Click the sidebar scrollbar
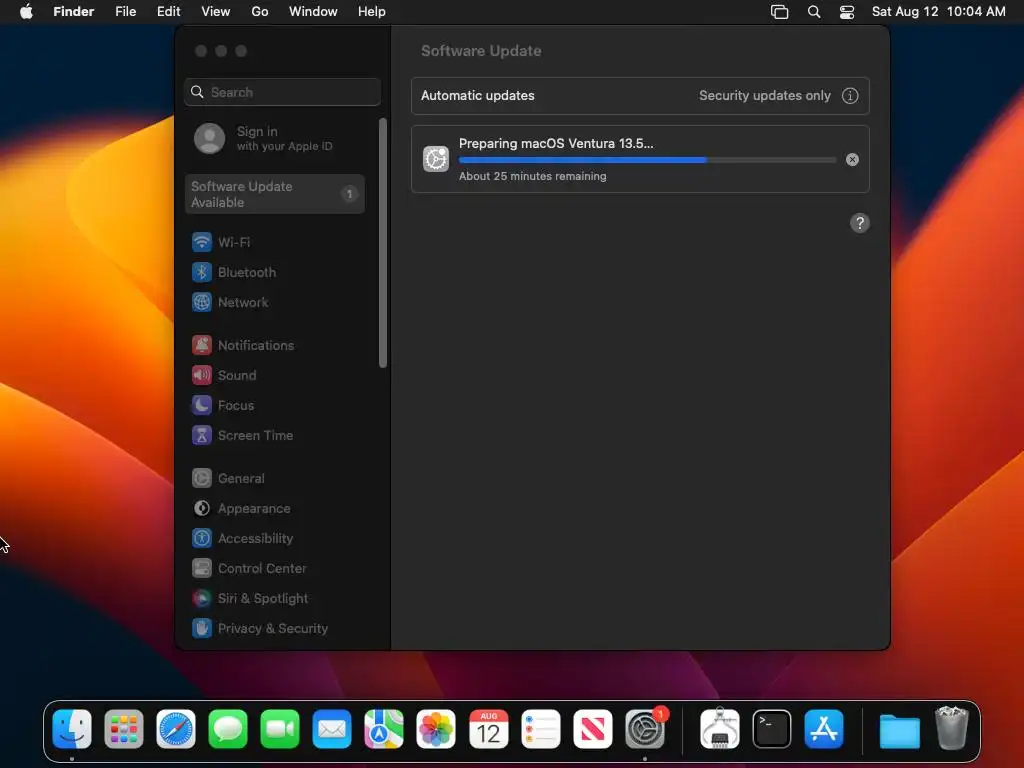Image resolution: width=1024 pixels, height=768 pixels. (383, 243)
